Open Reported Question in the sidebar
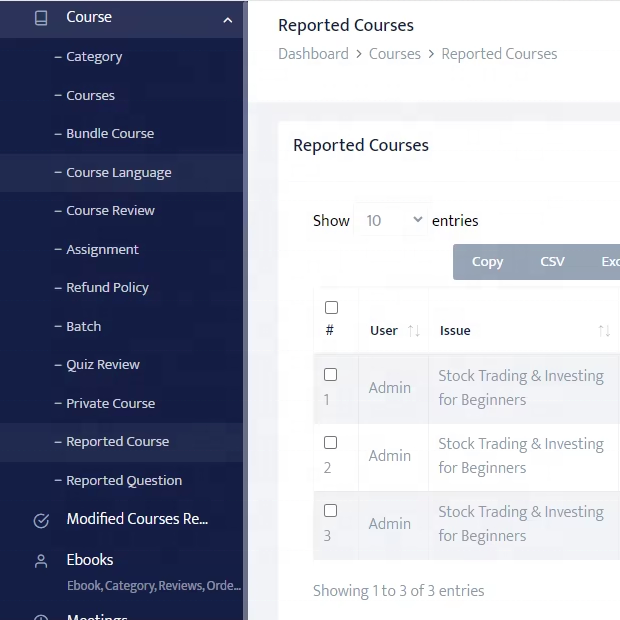 pyautogui.click(x=124, y=481)
